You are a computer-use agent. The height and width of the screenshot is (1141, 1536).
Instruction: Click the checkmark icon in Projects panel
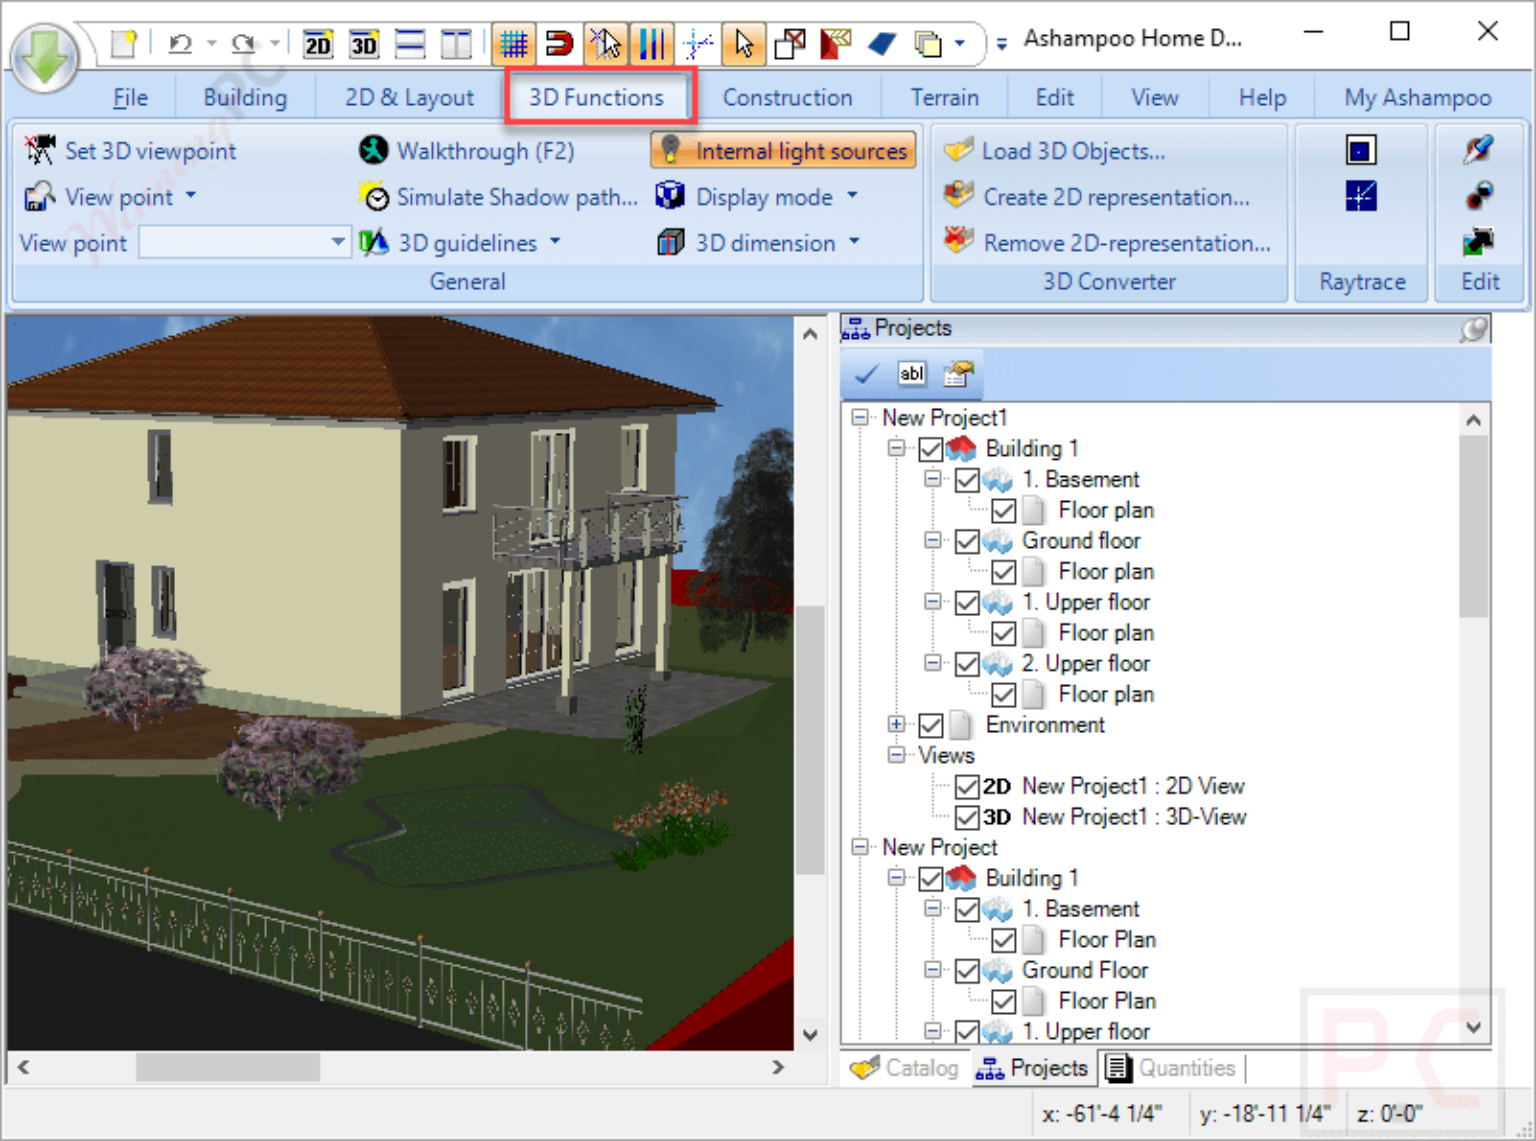click(x=867, y=374)
